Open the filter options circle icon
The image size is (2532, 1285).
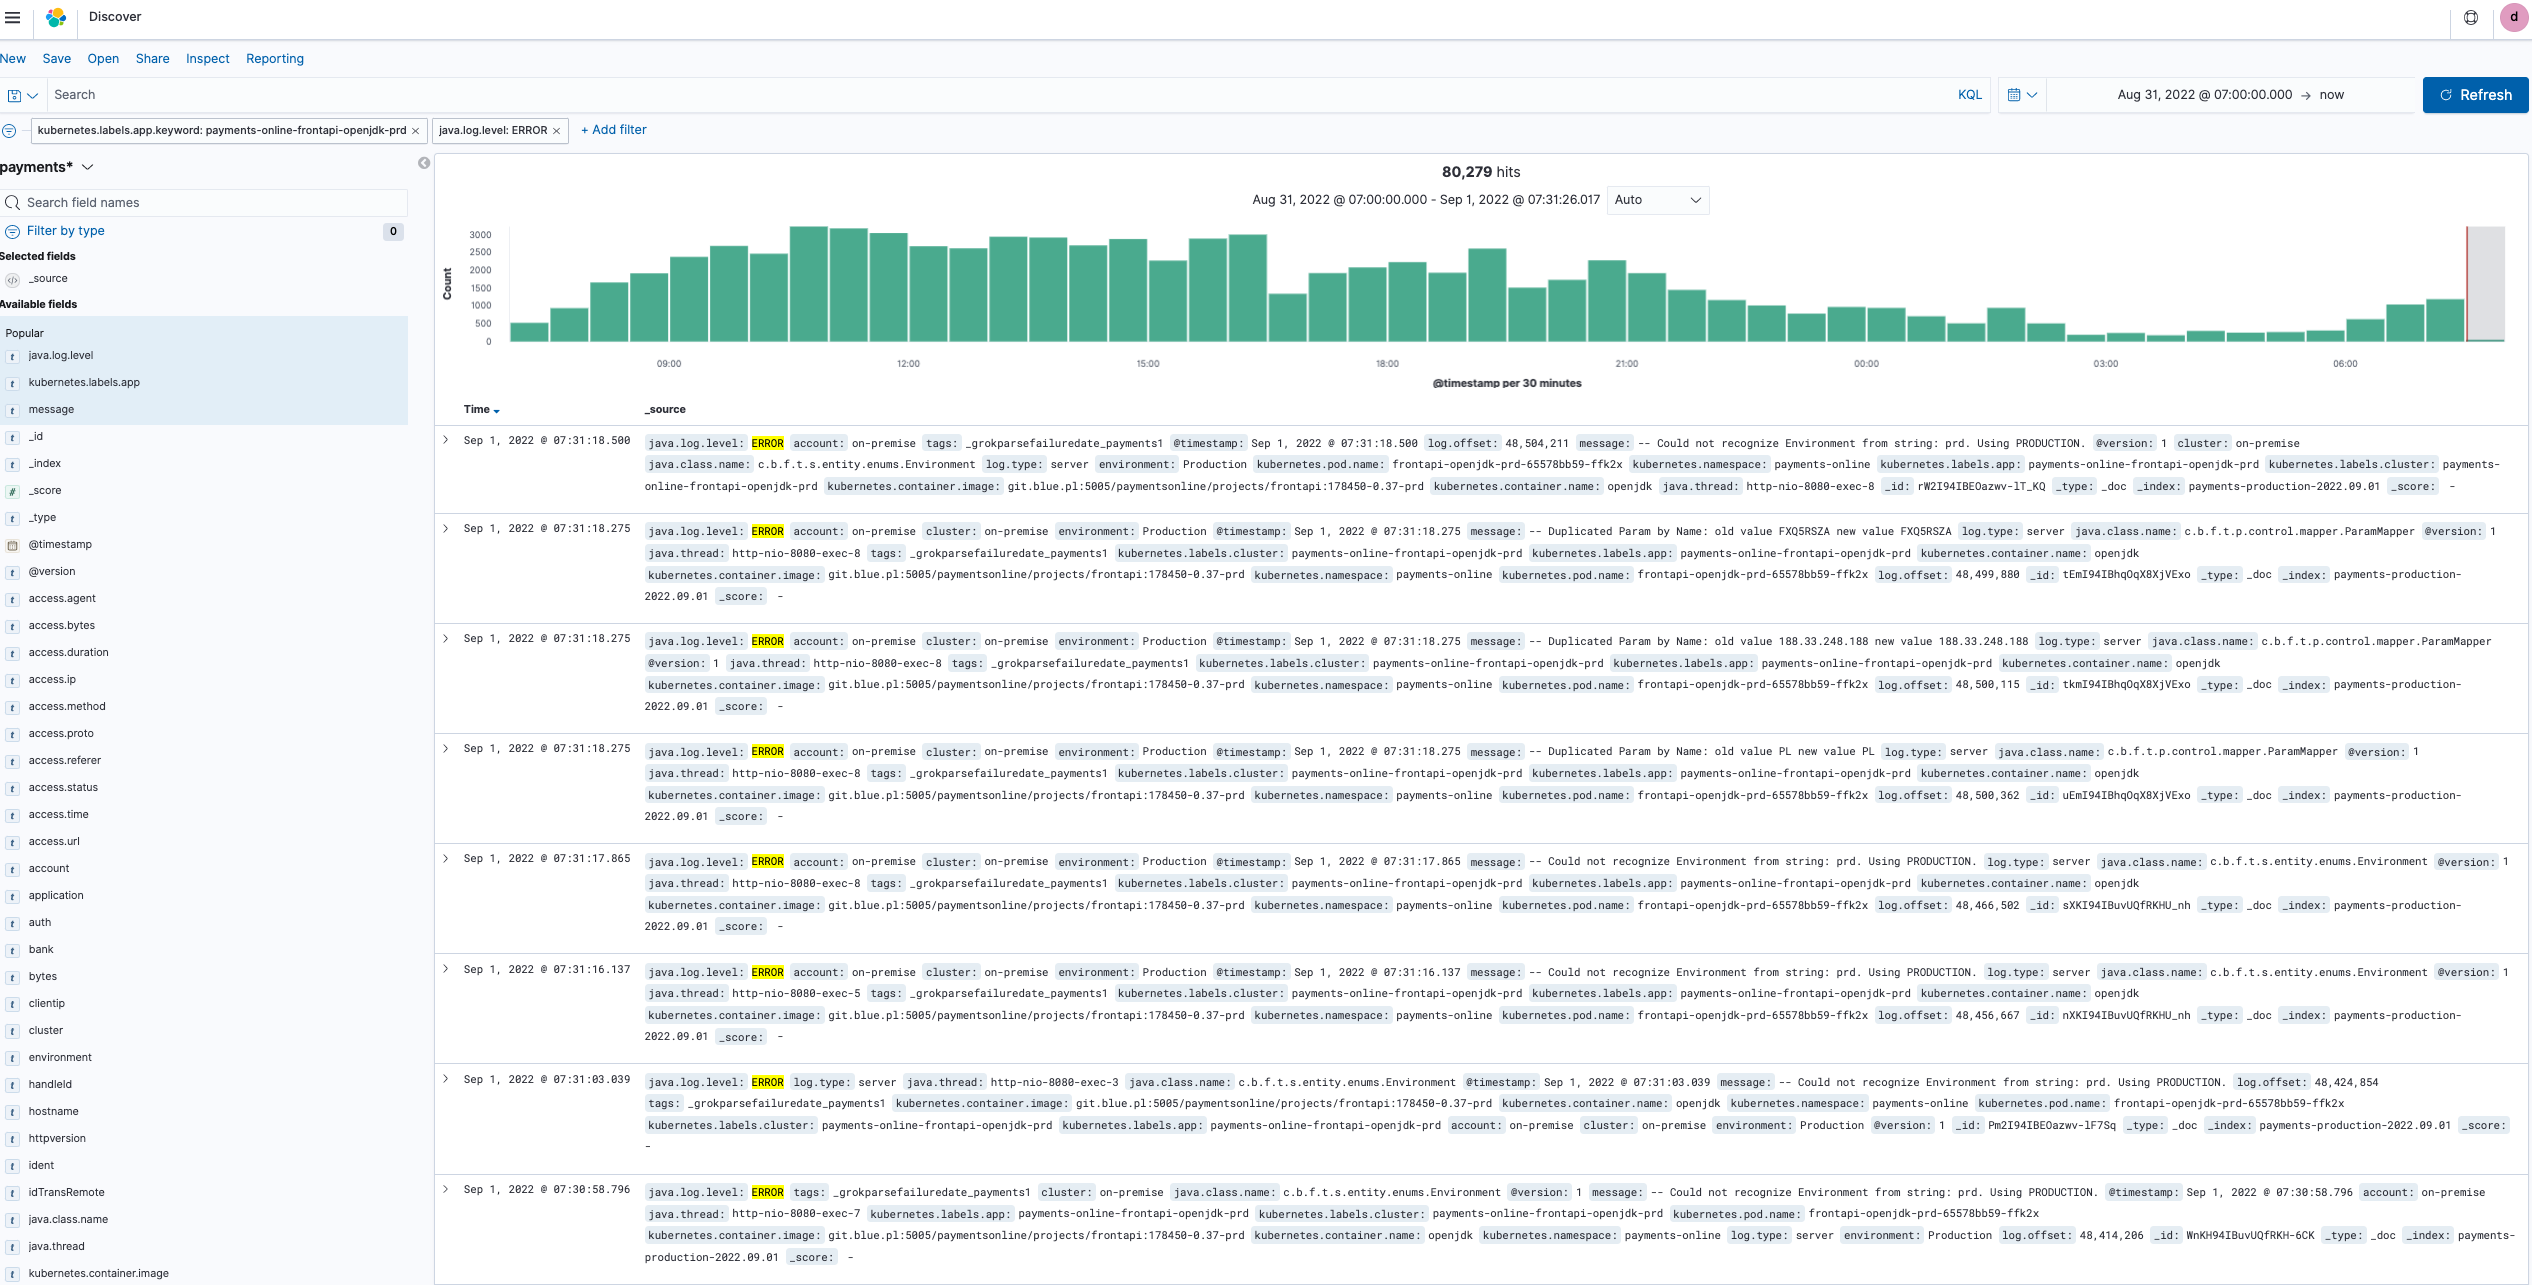coord(9,131)
